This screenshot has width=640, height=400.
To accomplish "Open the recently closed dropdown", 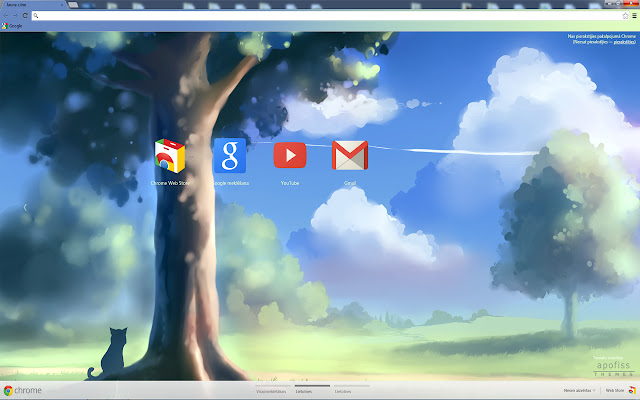I will 579,391.
